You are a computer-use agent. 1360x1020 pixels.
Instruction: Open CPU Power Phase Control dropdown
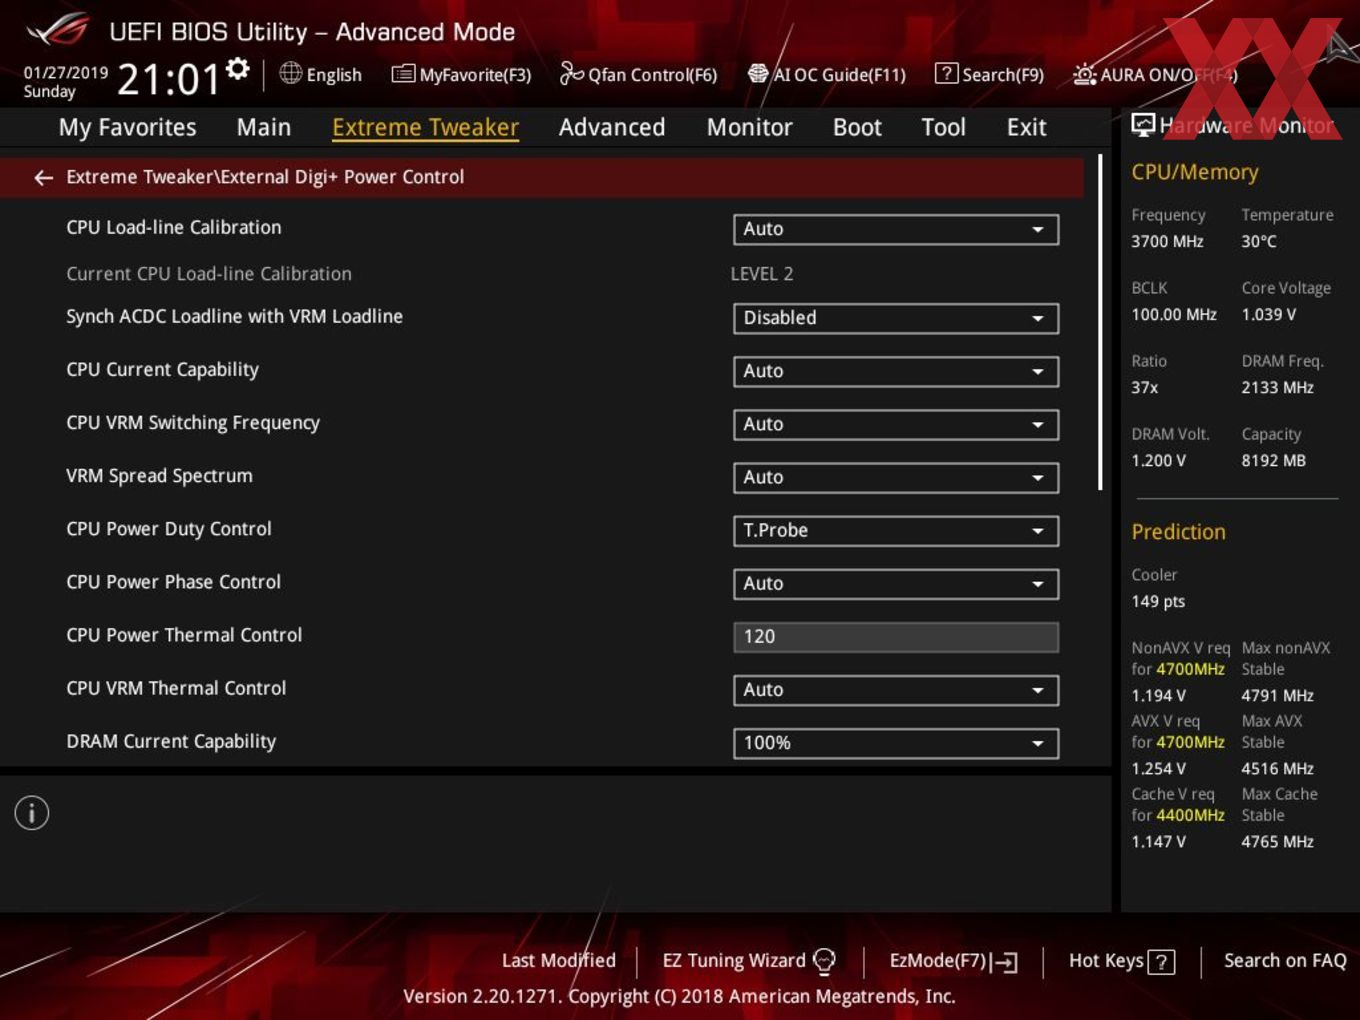click(896, 583)
